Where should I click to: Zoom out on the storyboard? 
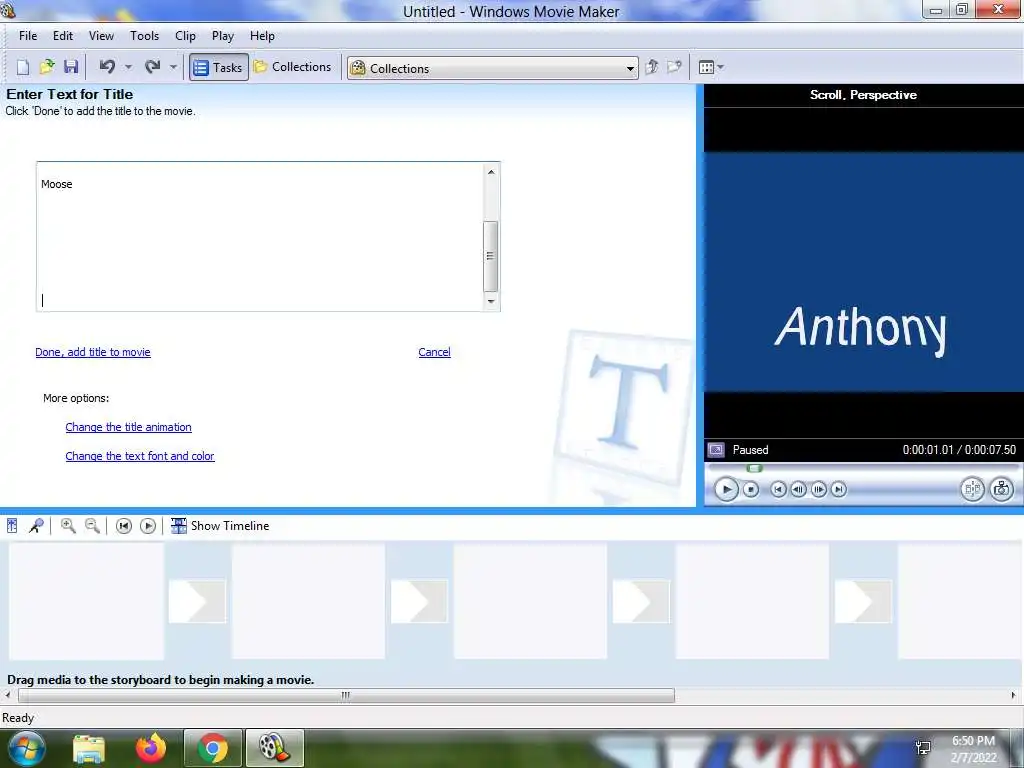[93, 526]
